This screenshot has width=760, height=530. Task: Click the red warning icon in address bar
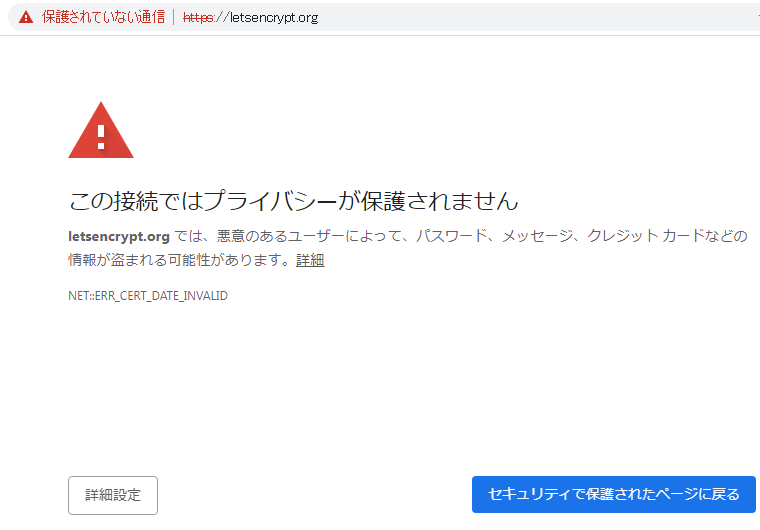(x=26, y=17)
